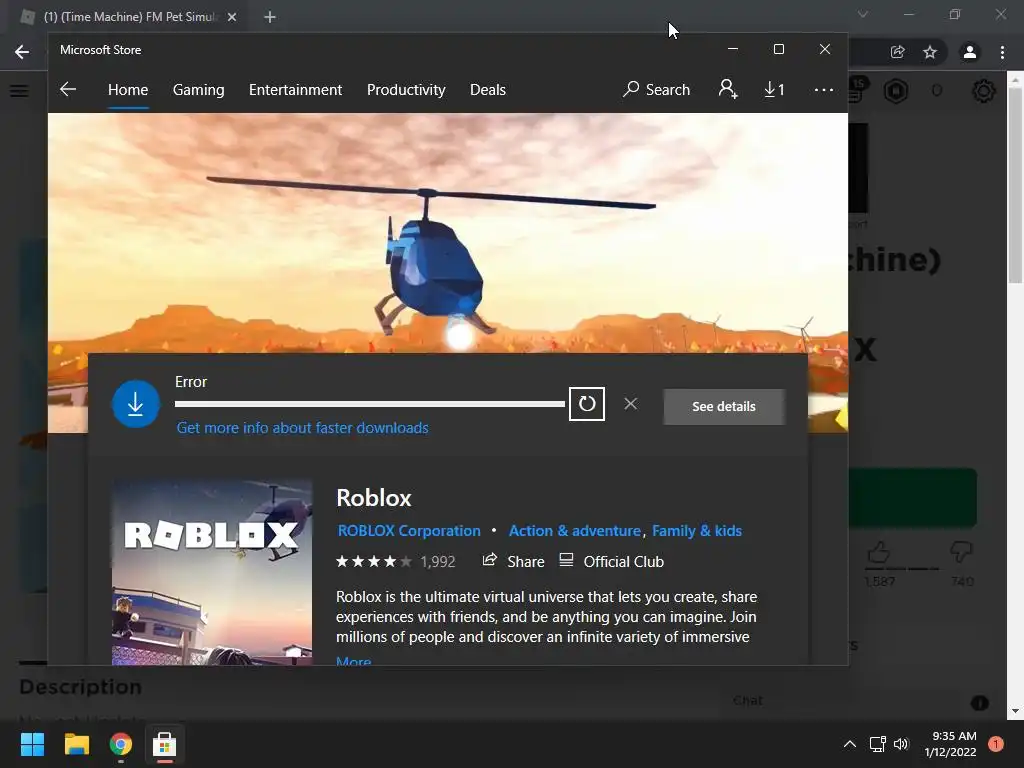Open the Store three-dot more menu
The image size is (1024, 768).
pyautogui.click(x=824, y=89)
